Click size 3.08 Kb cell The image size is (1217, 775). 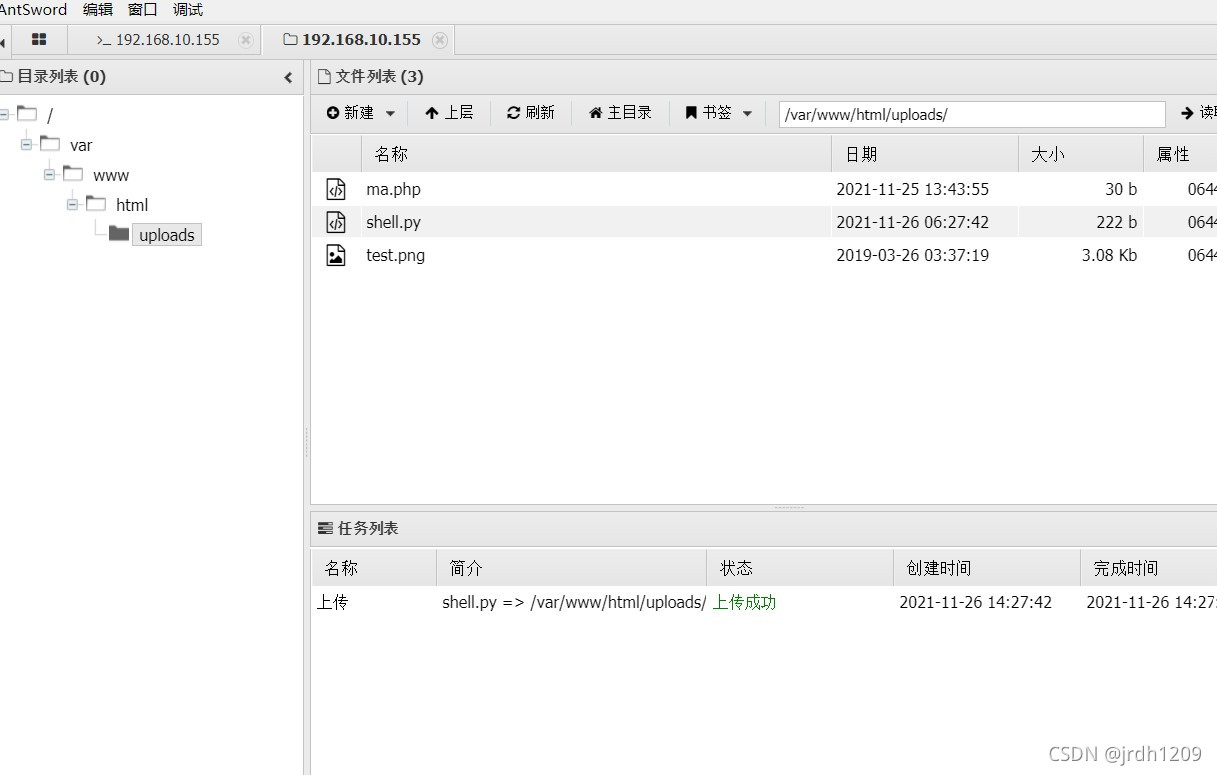[x=1109, y=255]
